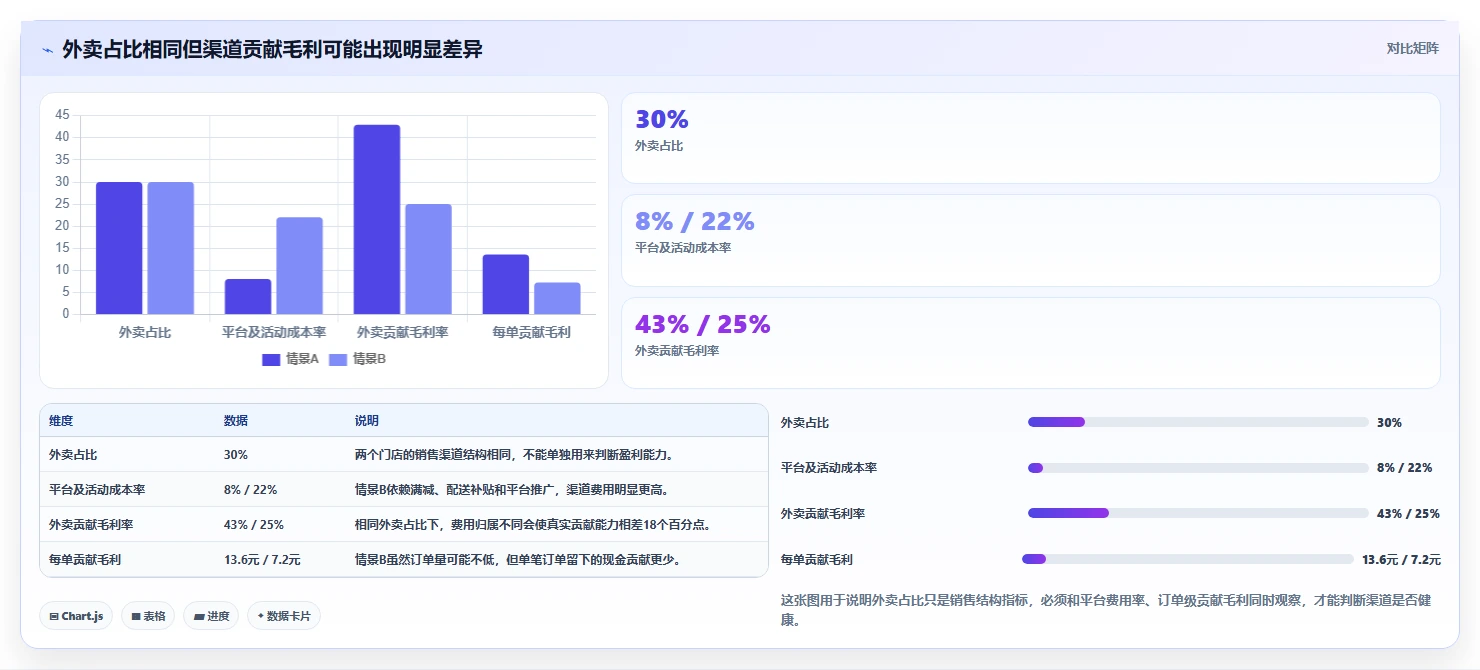Screen dimensions: 1480x670
Task: Click the 情景A bar for 外卖占比
Action: click(x=119, y=248)
